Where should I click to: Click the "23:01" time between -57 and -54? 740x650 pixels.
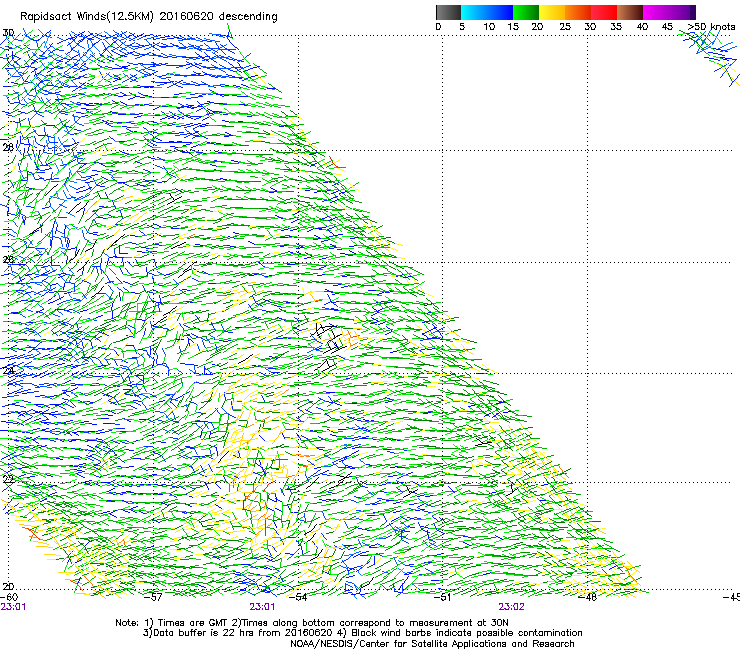coord(262,607)
